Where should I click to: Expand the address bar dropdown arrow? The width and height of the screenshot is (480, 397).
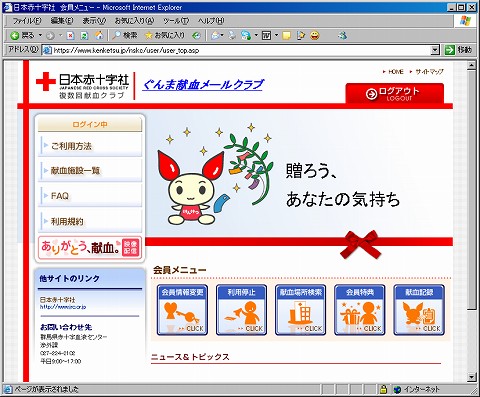click(435, 50)
